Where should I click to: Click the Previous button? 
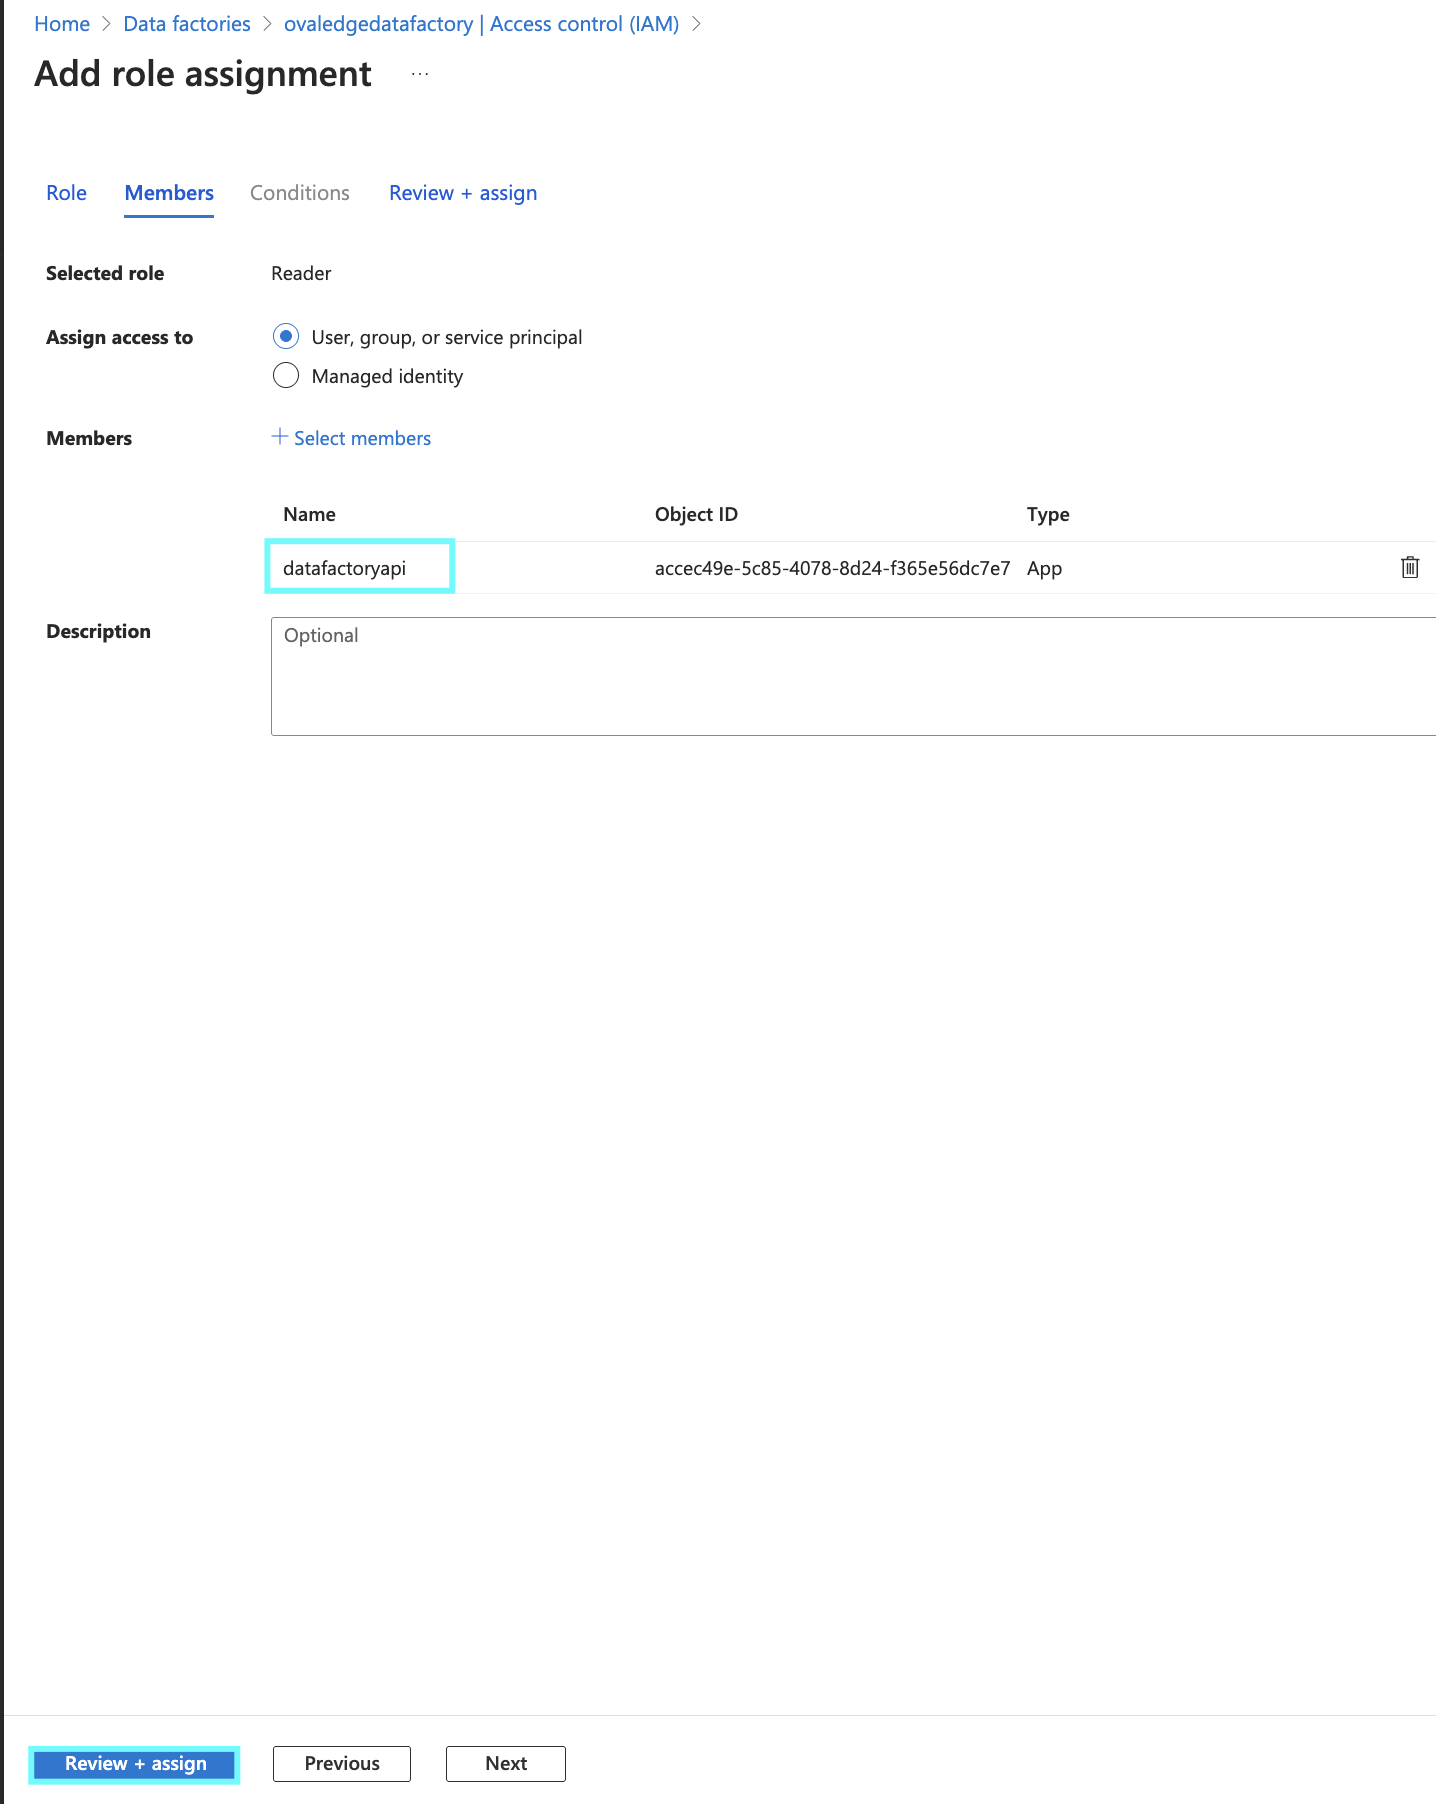pos(341,1763)
